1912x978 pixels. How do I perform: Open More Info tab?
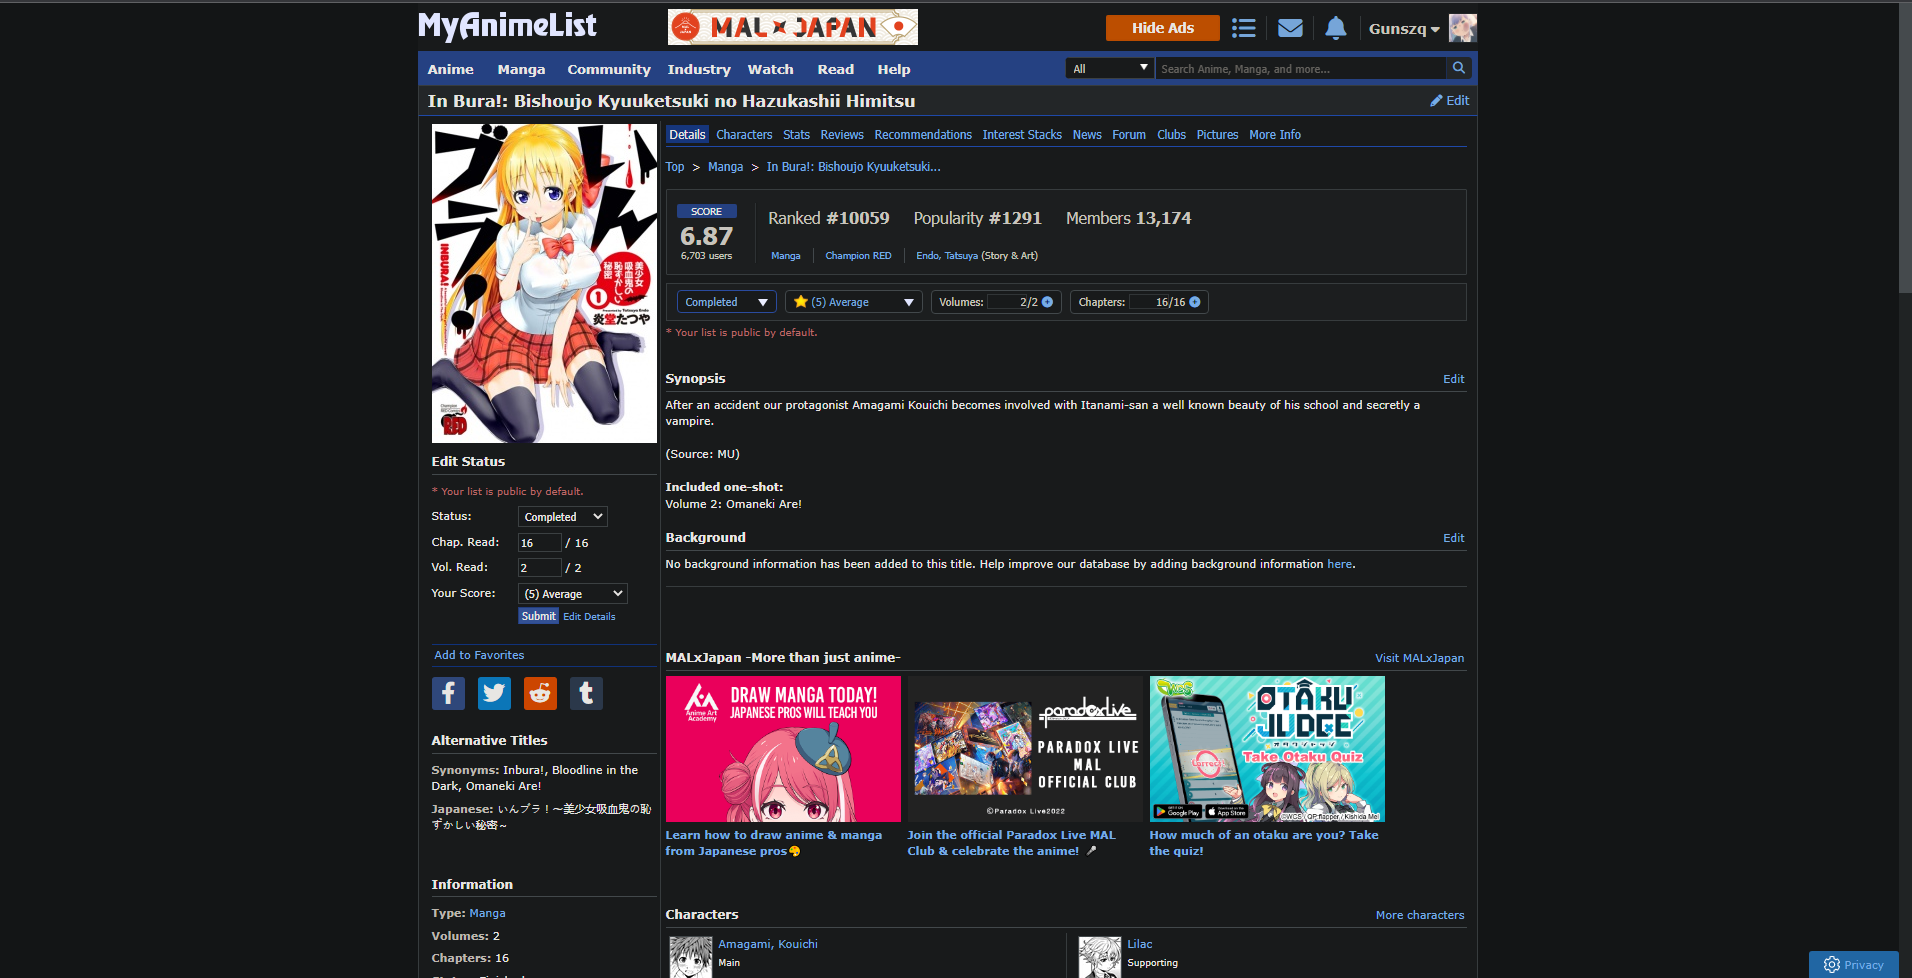point(1275,135)
